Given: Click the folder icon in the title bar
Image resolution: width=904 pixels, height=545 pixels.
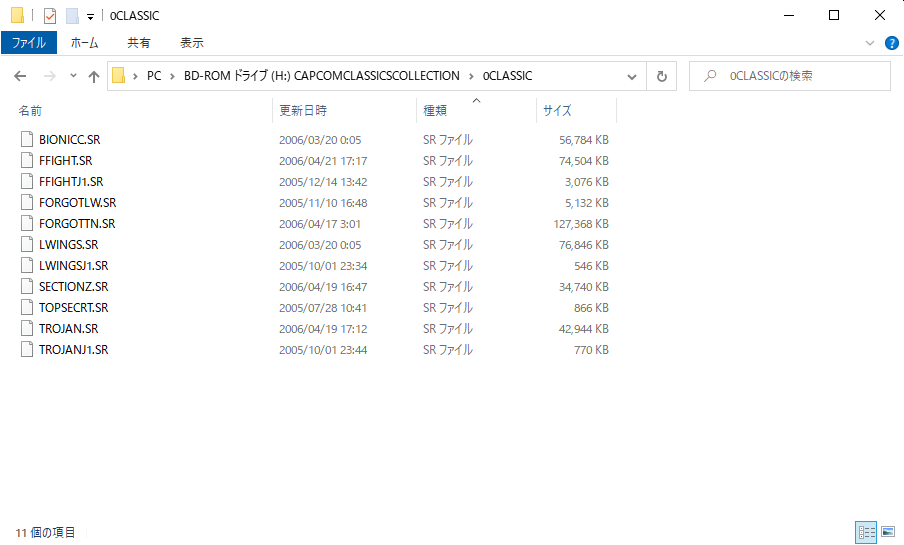Looking at the screenshot, I should pyautogui.click(x=17, y=15).
